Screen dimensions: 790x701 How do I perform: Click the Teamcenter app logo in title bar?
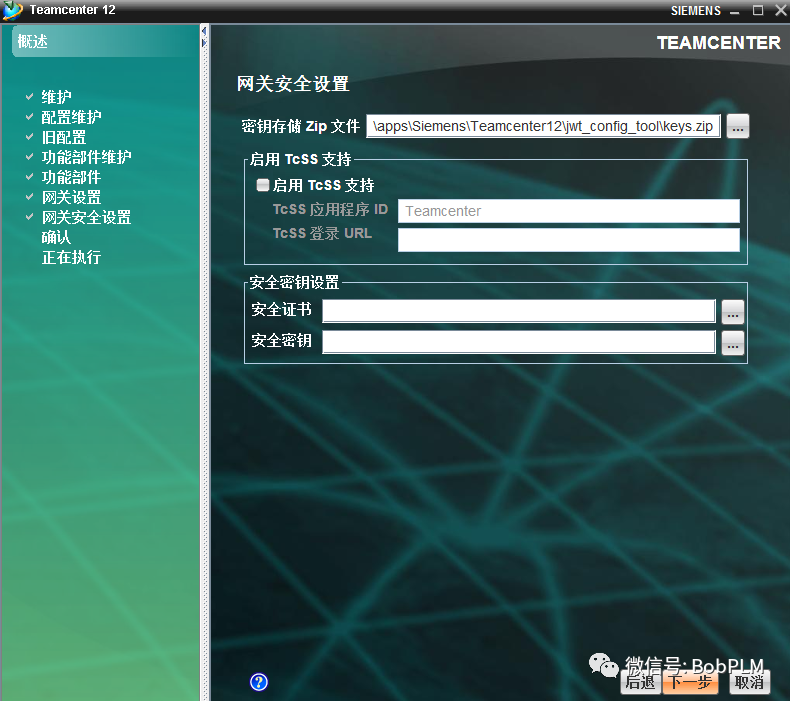(x=13, y=11)
